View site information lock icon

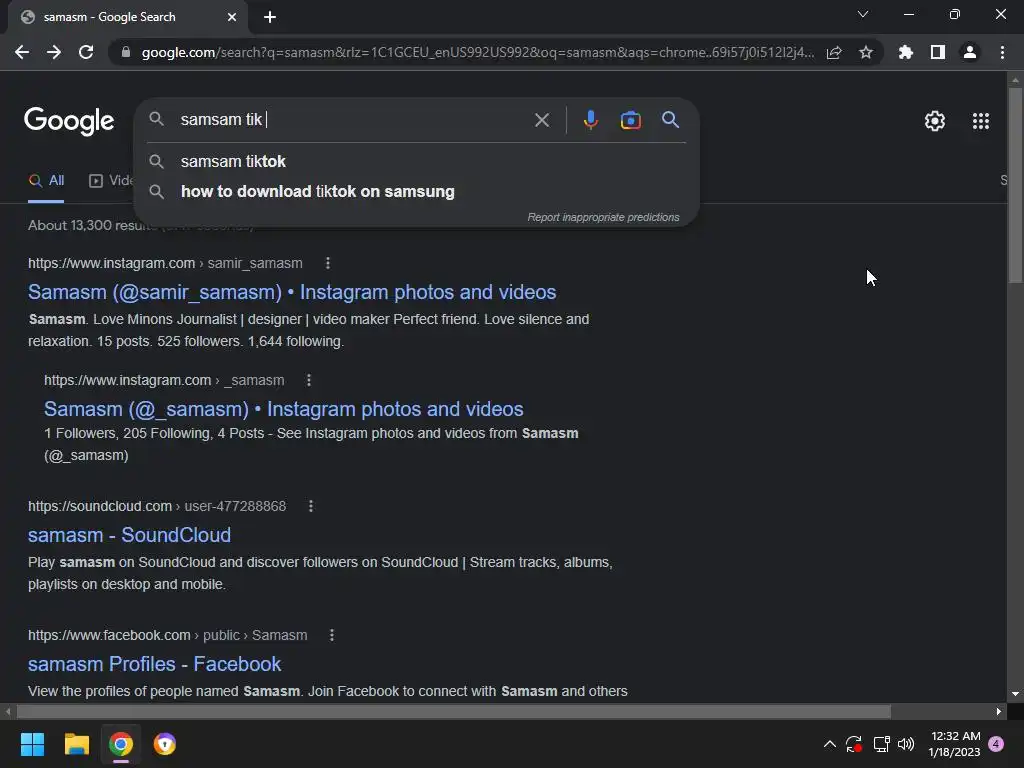pos(126,52)
